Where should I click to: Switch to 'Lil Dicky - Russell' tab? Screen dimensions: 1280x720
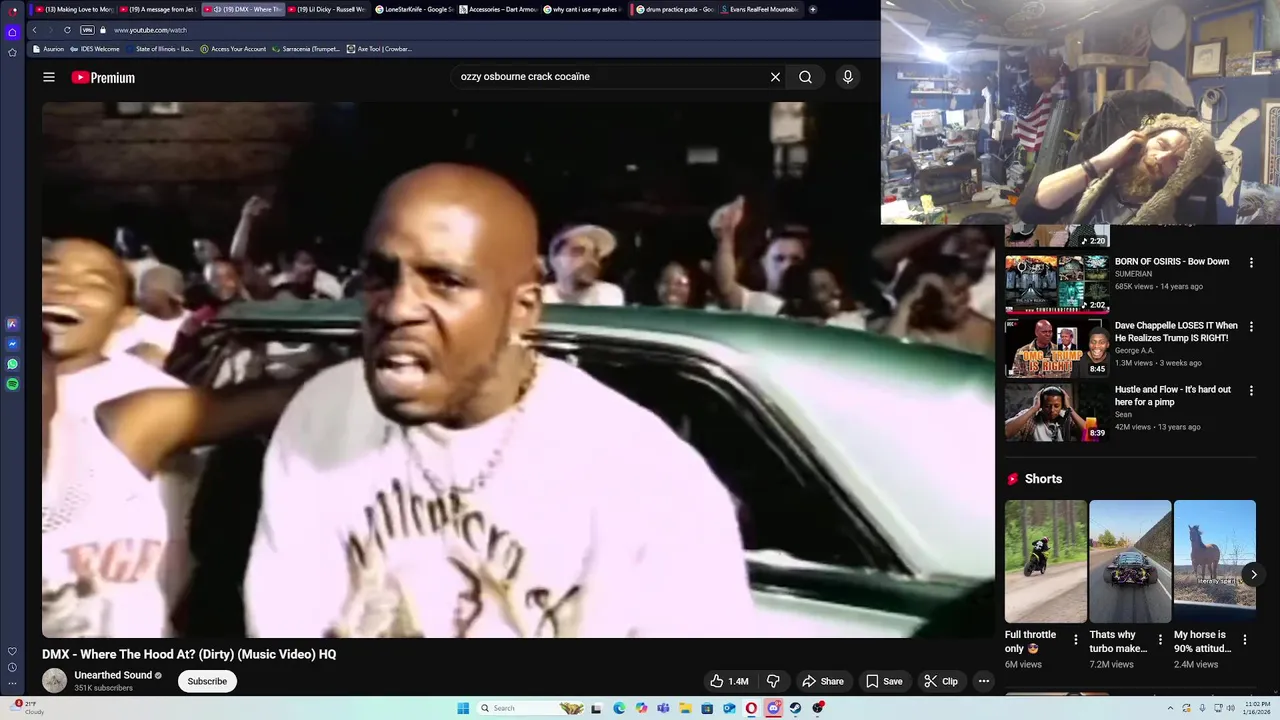328,9
